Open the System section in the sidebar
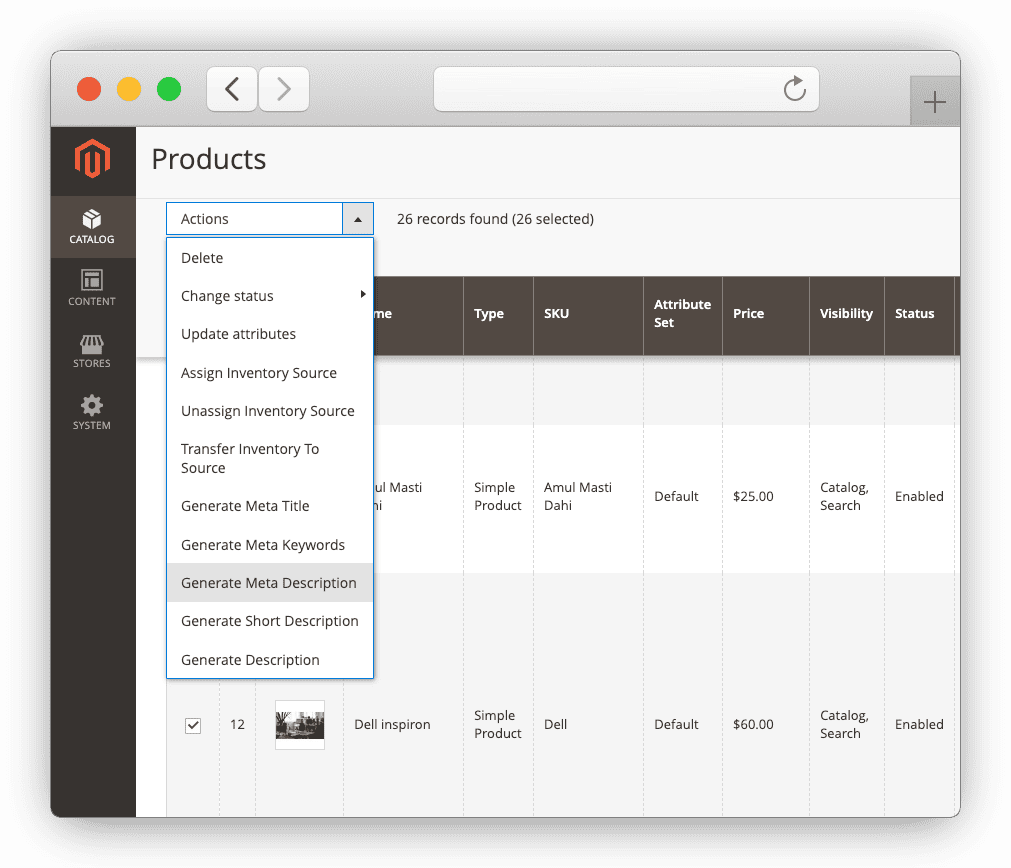The image size is (1011, 868). [92, 412]
